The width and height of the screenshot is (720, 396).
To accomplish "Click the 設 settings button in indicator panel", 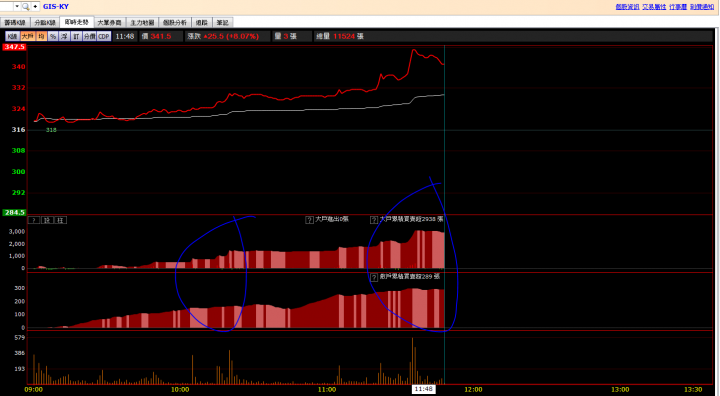I will click(x=47, y=220).
